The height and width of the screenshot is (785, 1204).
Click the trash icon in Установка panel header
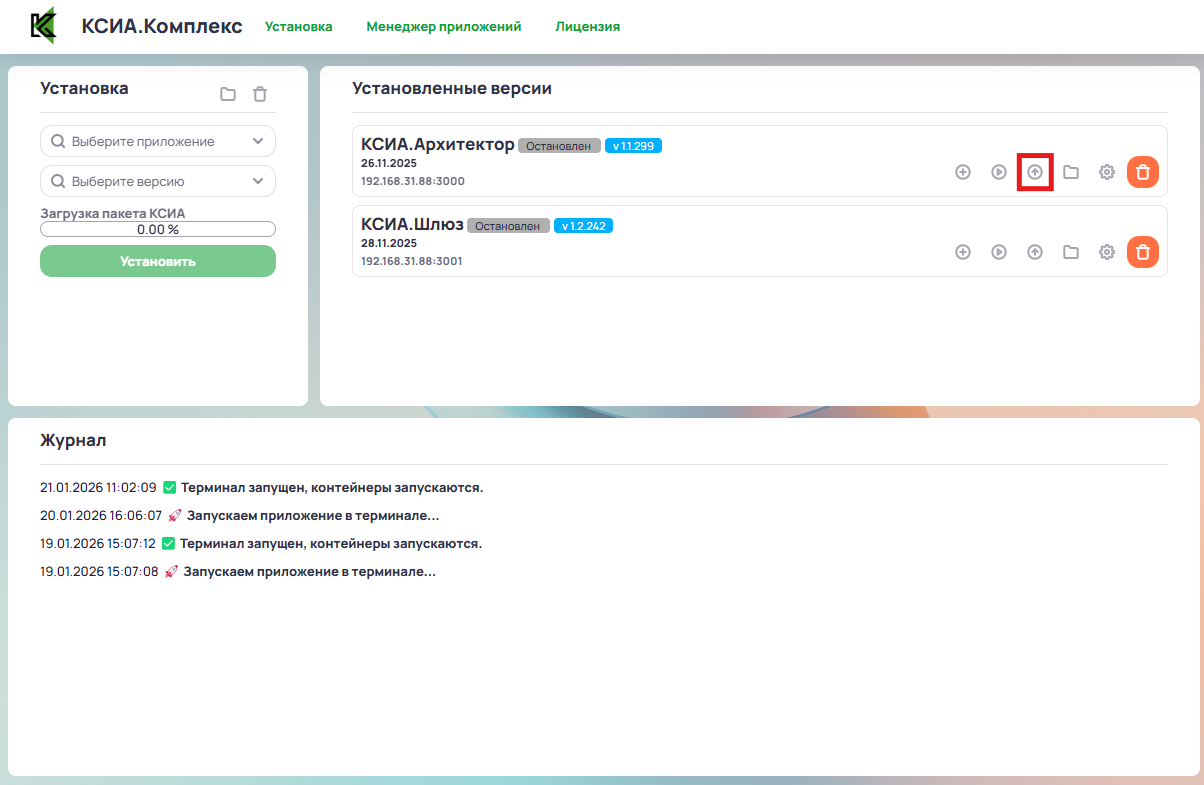(x=260, y=93)
